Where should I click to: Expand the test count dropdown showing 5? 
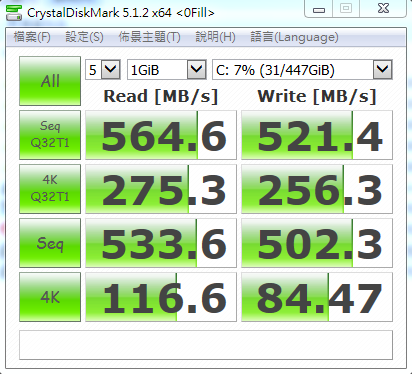coord(110,70)
